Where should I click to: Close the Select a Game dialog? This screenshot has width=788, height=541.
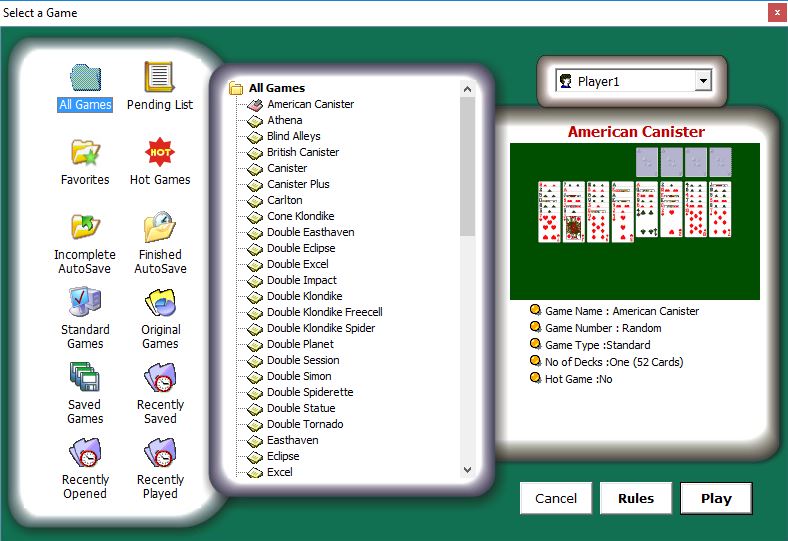pos(777,13)
